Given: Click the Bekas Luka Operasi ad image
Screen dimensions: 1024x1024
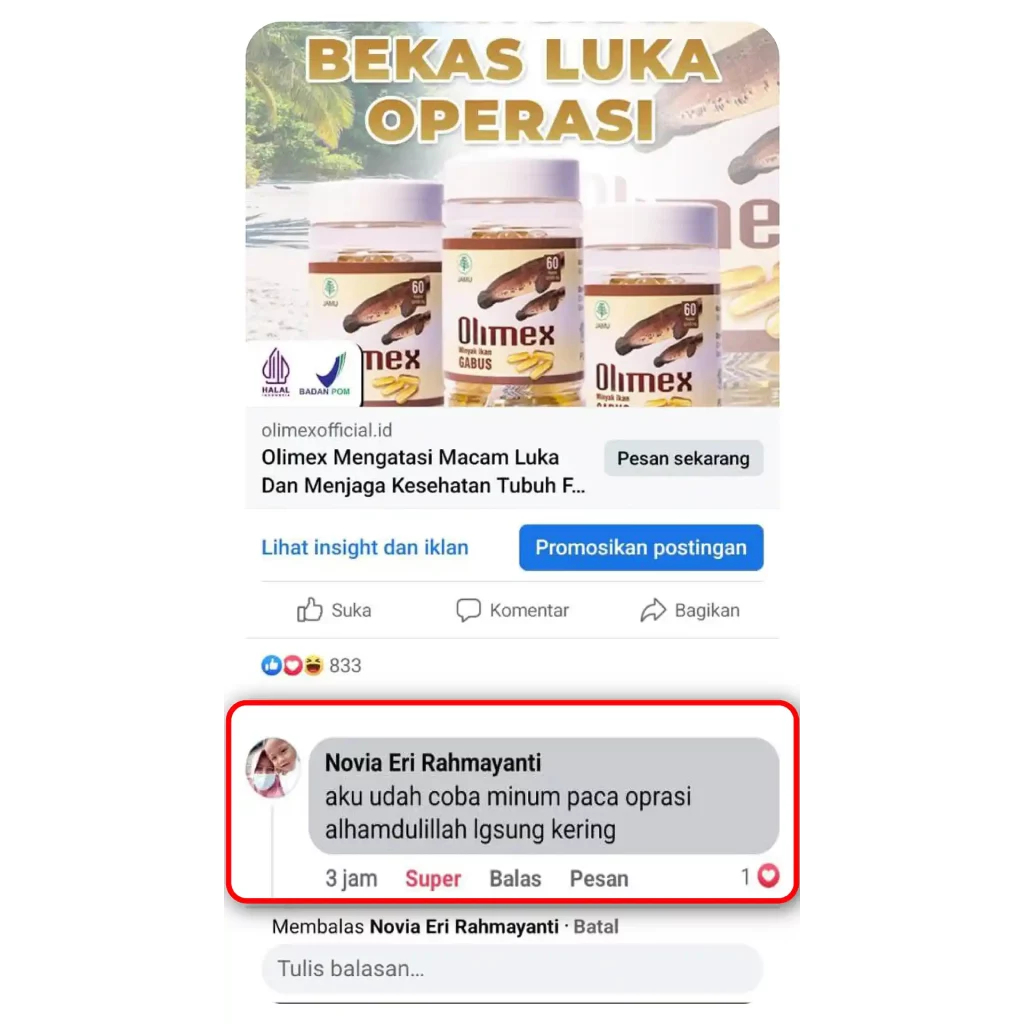Looking at the screenshot, I should (x=512, y=214).
